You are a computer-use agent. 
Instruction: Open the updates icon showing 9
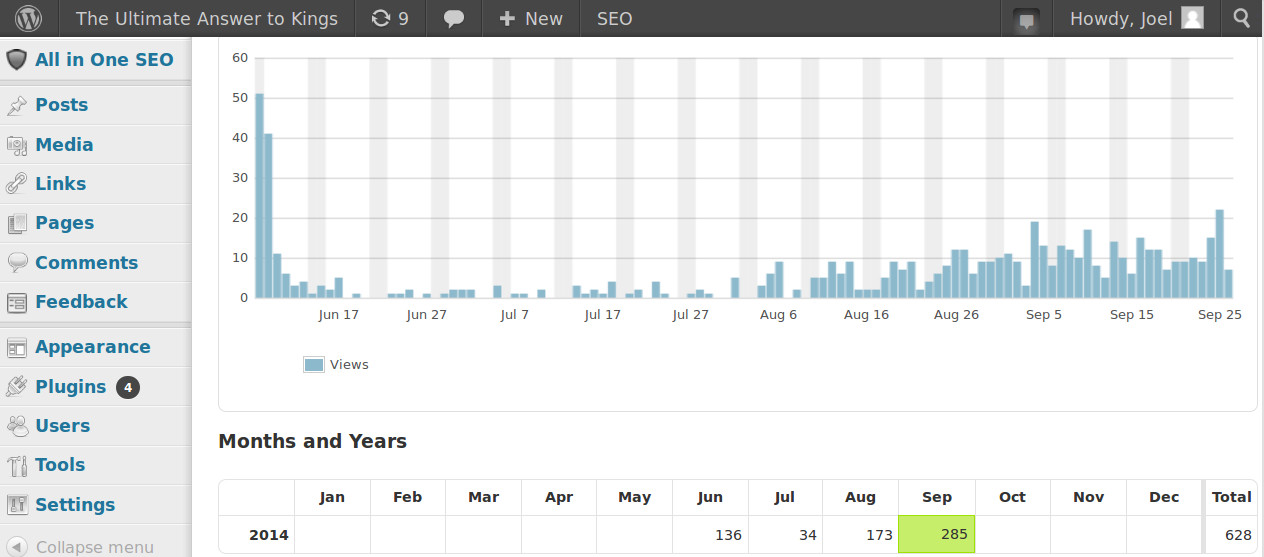coord(389,18)
